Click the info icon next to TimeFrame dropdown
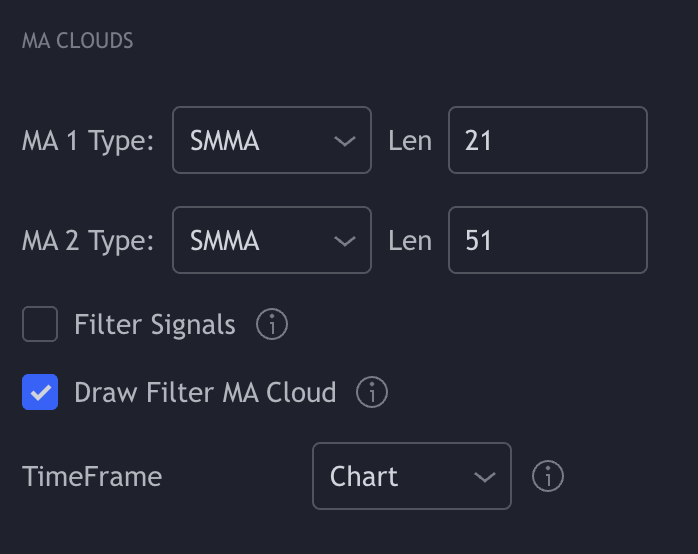The width and height of the screenshot is (698, 554). click(x=548, y=476)
